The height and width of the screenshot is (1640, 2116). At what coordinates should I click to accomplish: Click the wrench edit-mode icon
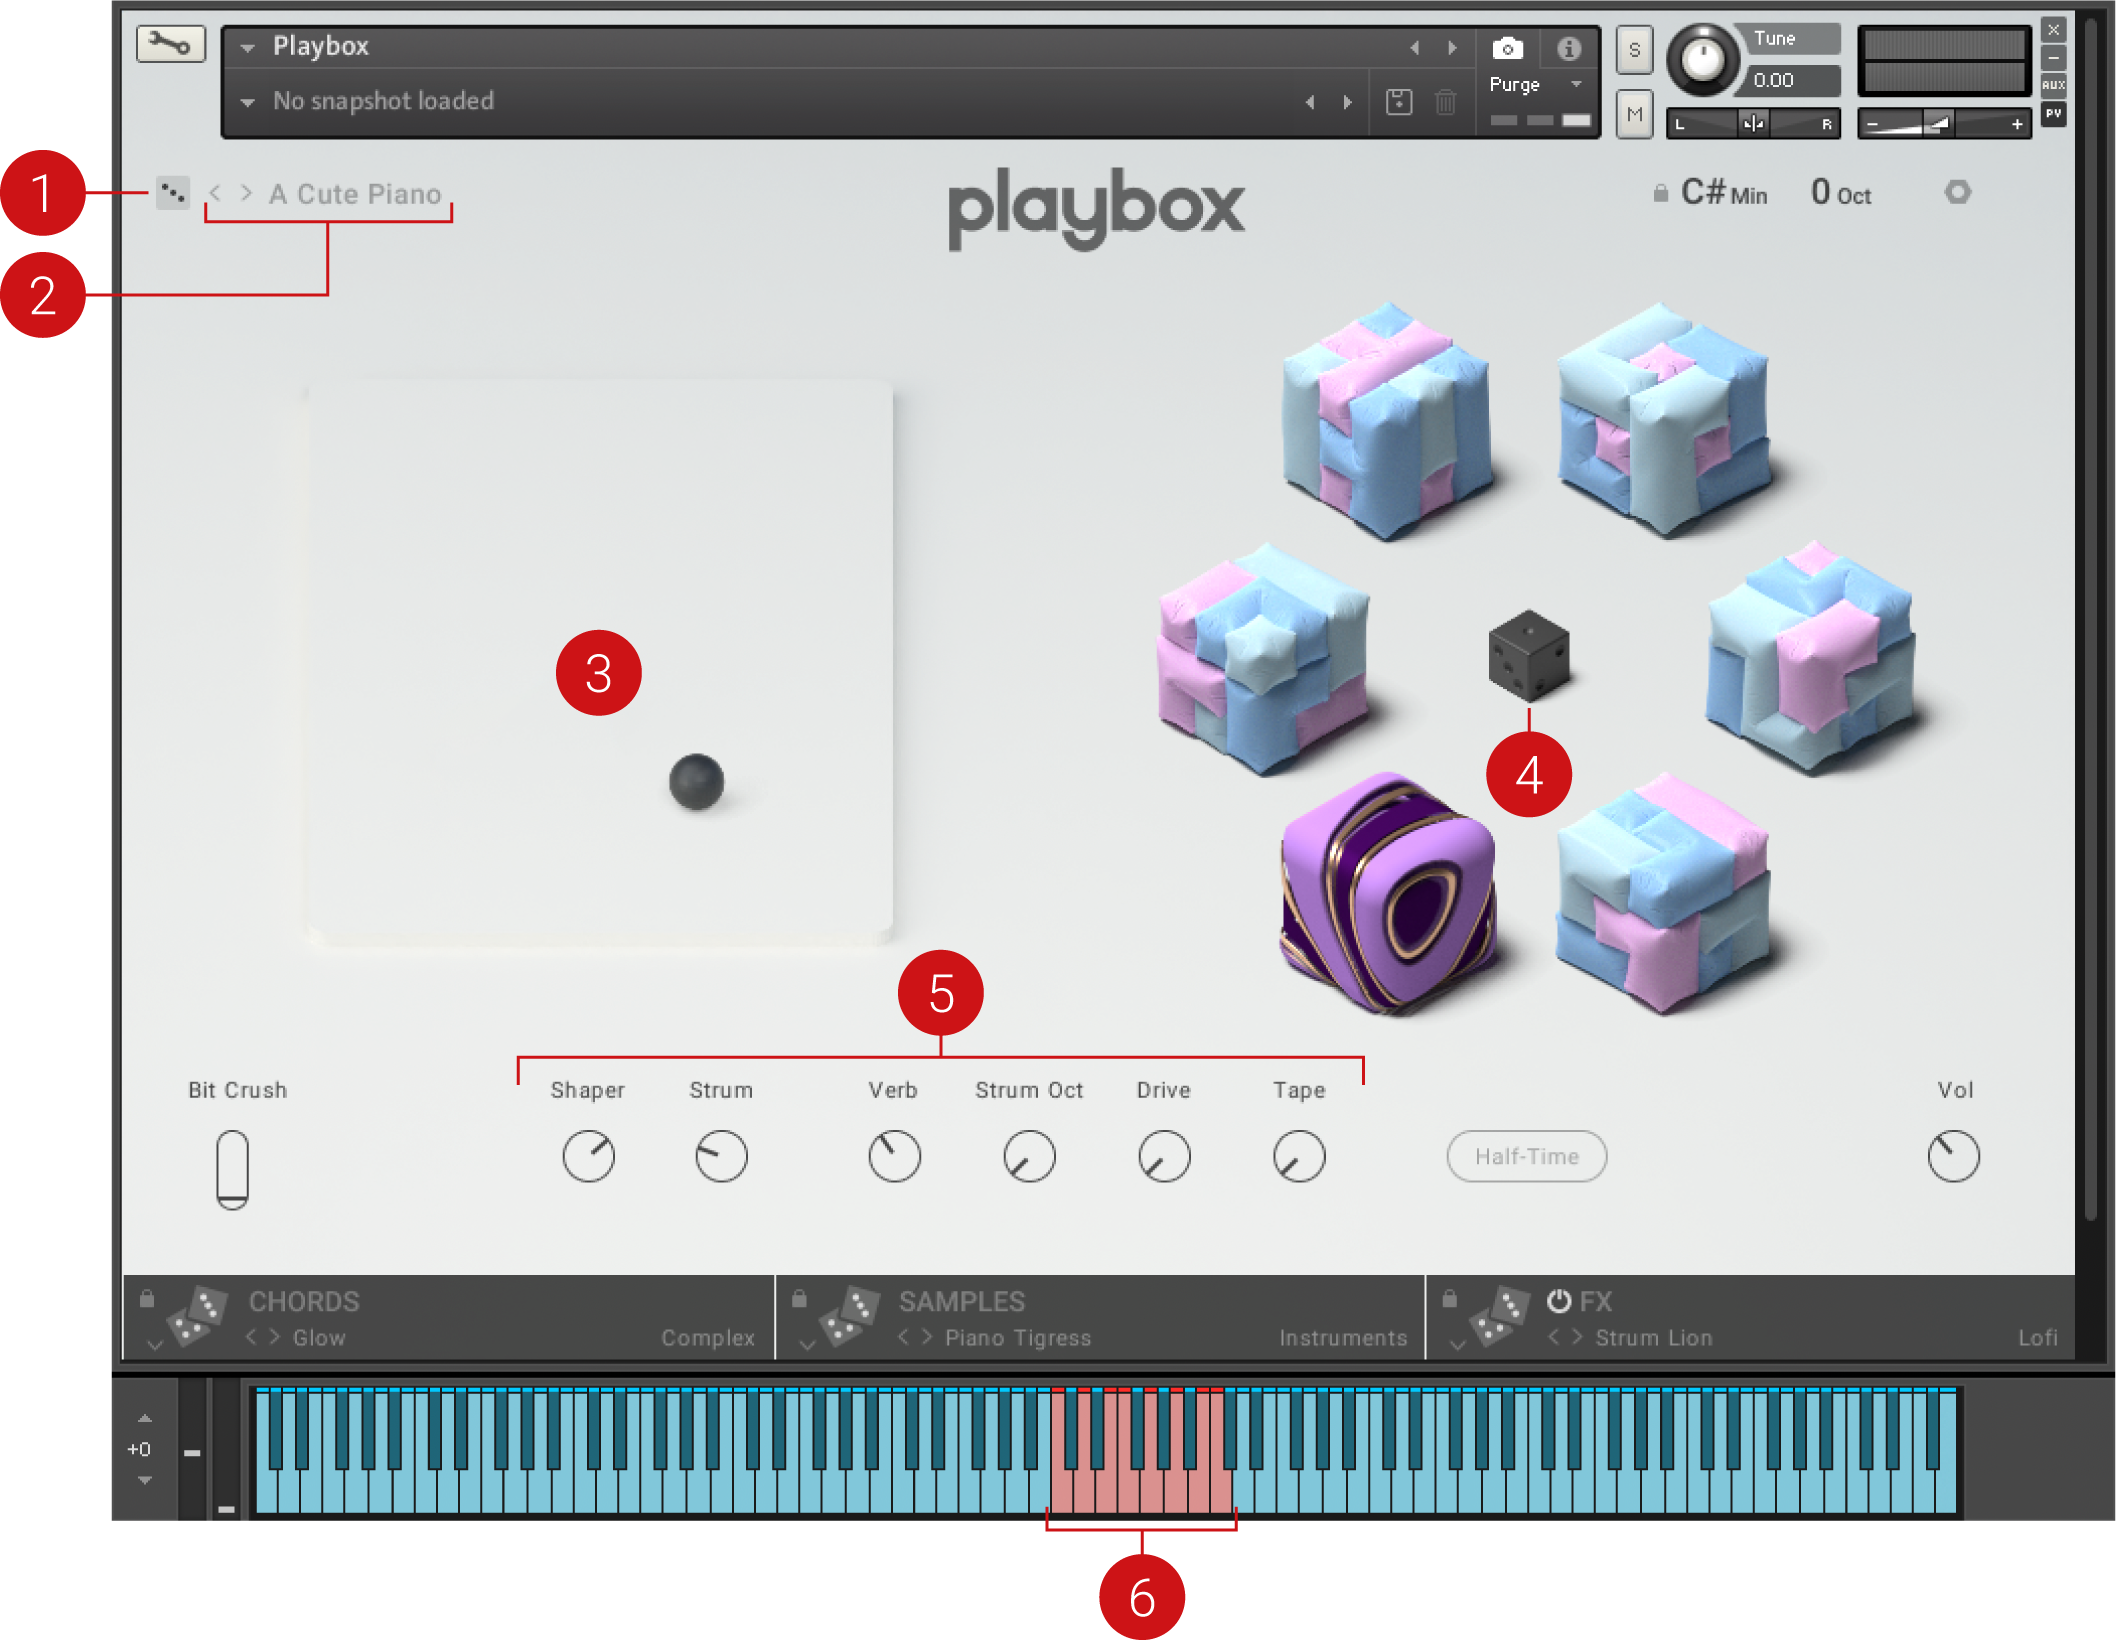[170, 44]
